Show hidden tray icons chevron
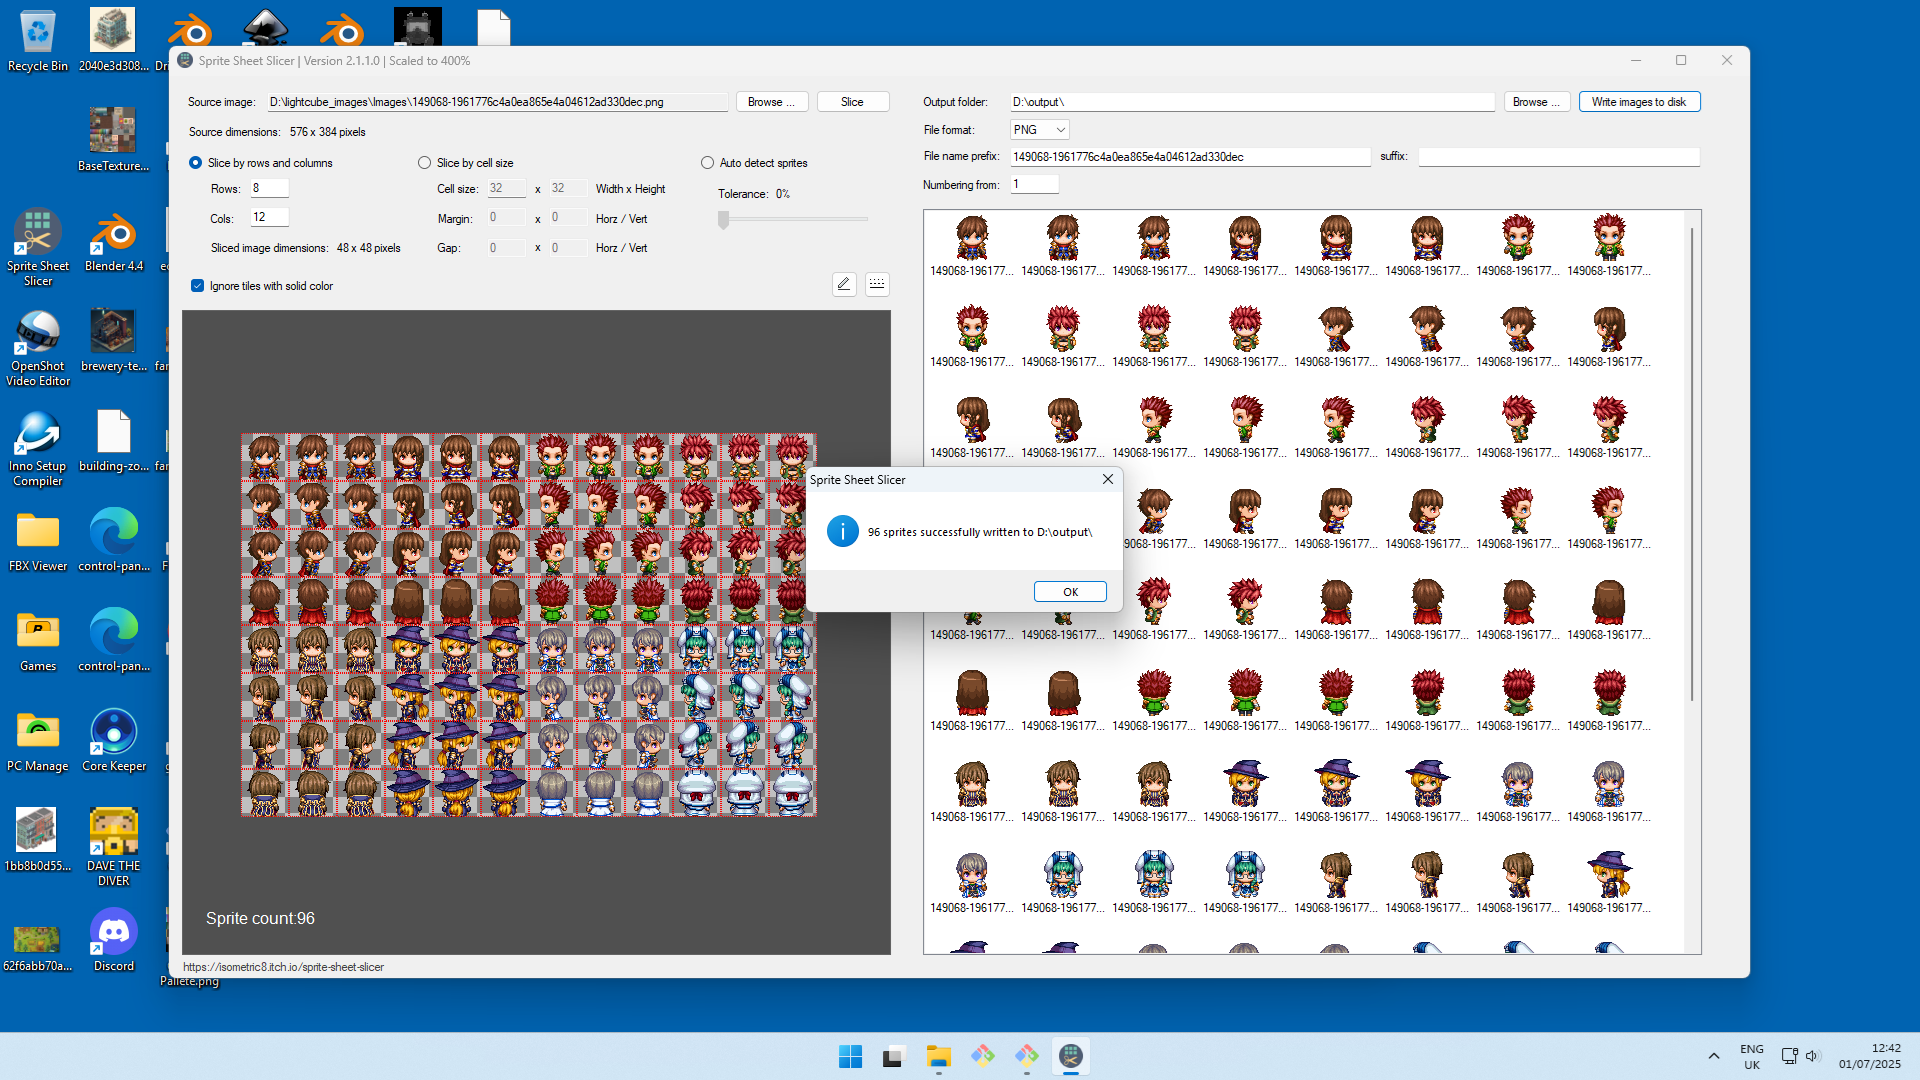 pyautogui.click(x=1714, y=1056)
